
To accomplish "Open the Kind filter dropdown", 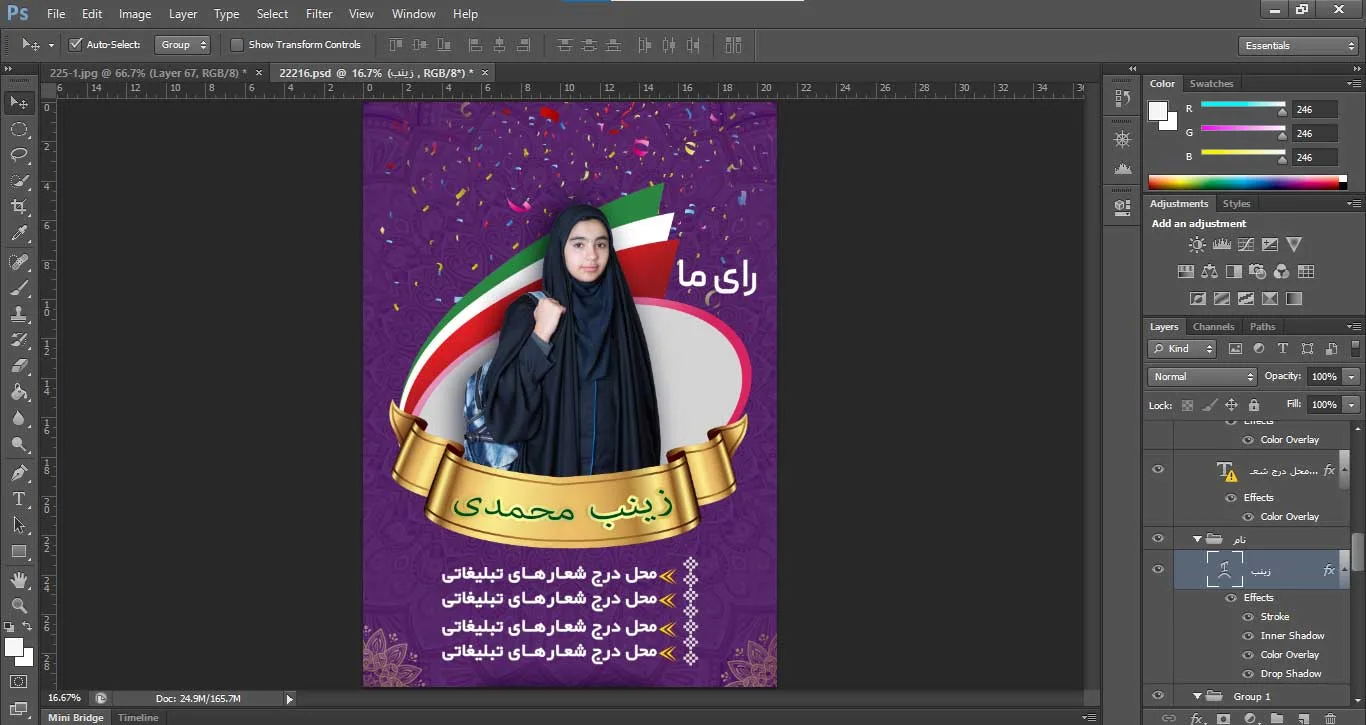I will [x=1182, y=349].
